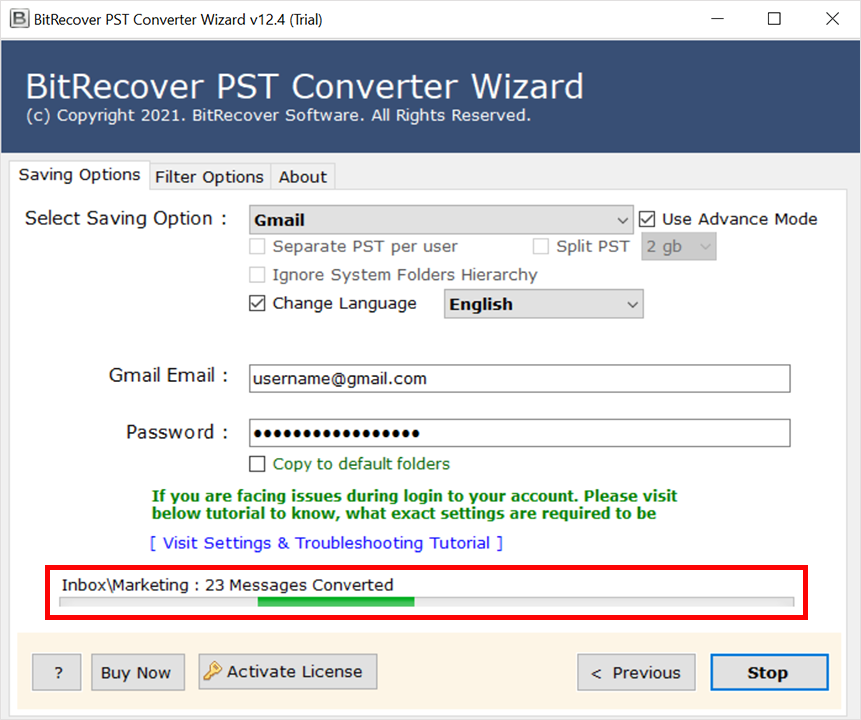861x720 pixels.
Task: Open the Filter Options tab
Action: [210, 177]
